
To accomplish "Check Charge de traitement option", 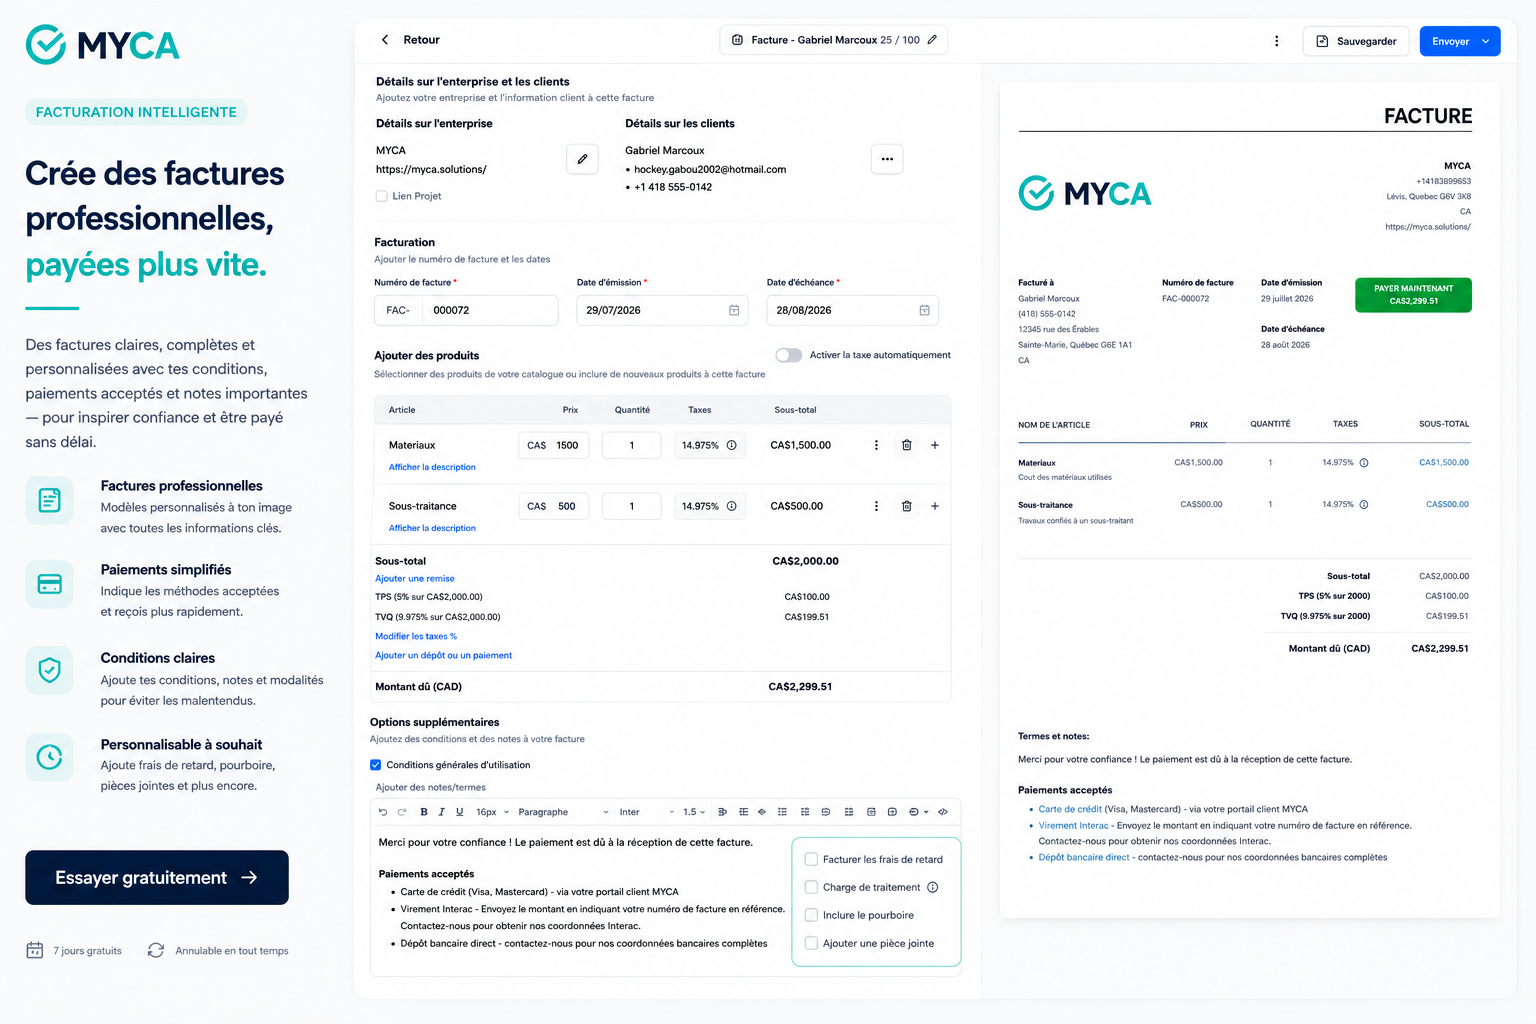I will 812,887.
